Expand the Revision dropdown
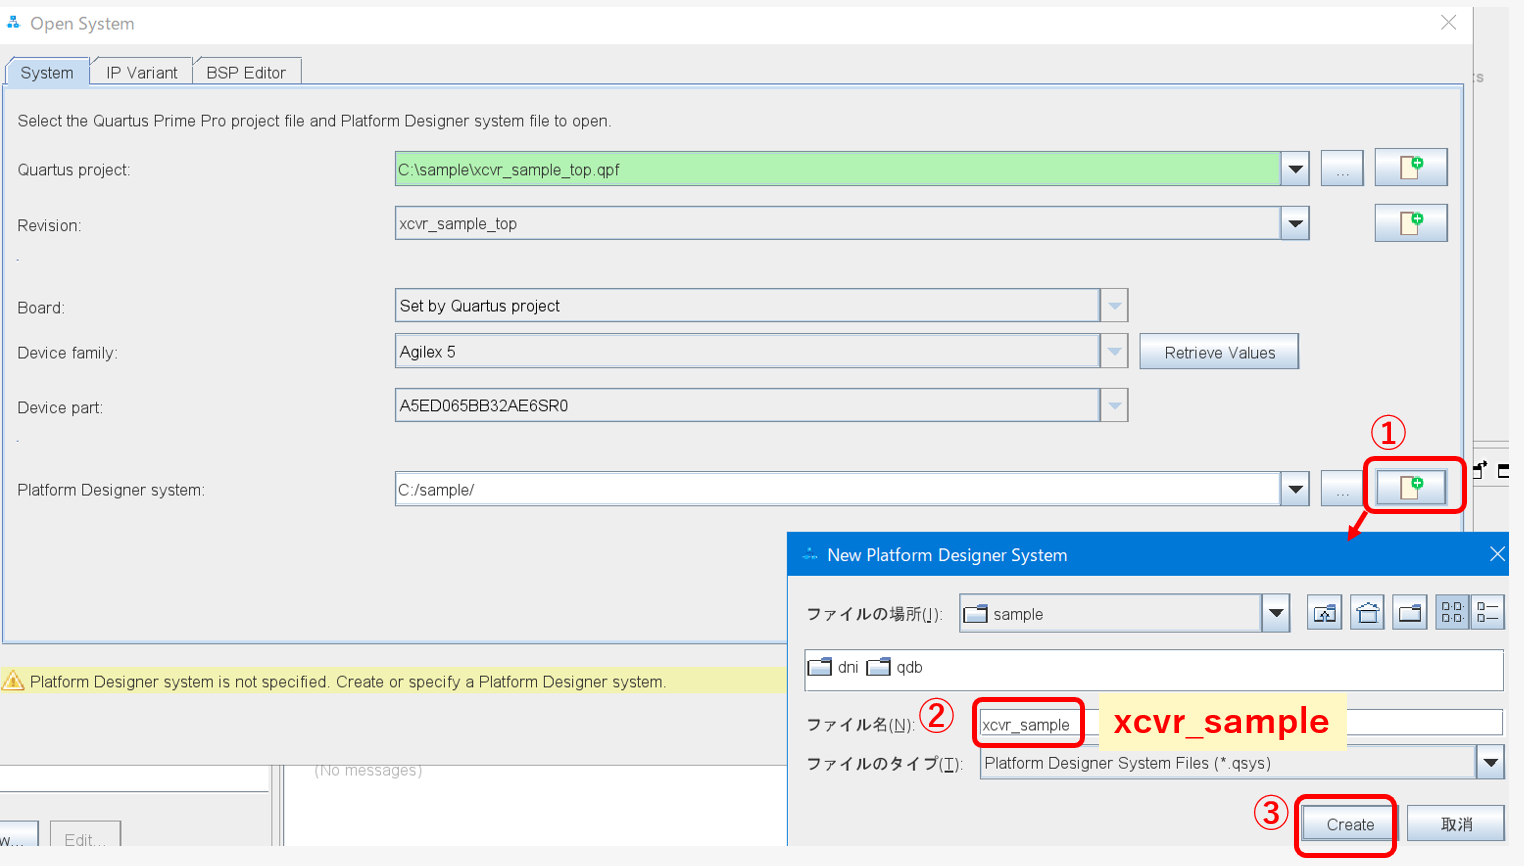The width and height of the screenshot is (1524, 866). 1295,223
